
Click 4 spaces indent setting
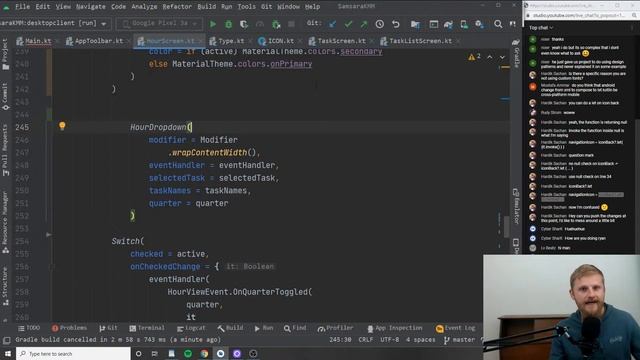[x=420, y=340]
